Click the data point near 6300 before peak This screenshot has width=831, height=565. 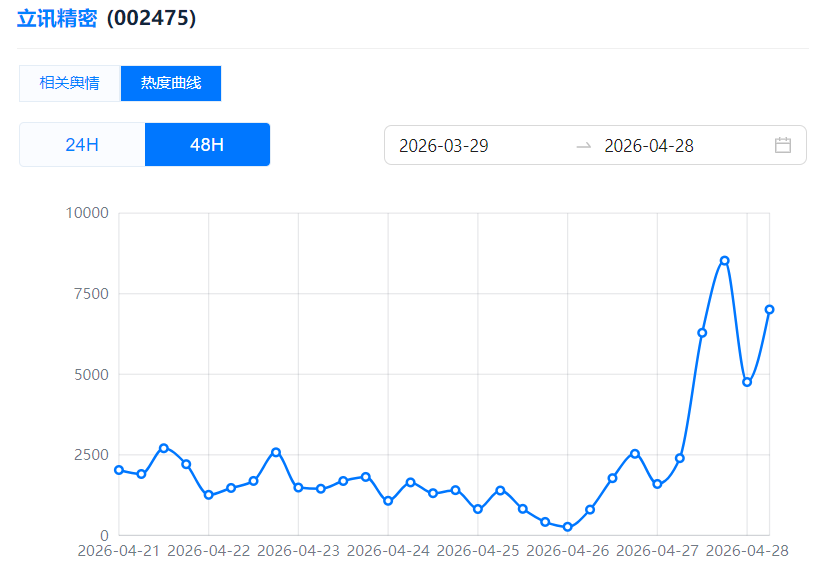(x=702, y=333)
